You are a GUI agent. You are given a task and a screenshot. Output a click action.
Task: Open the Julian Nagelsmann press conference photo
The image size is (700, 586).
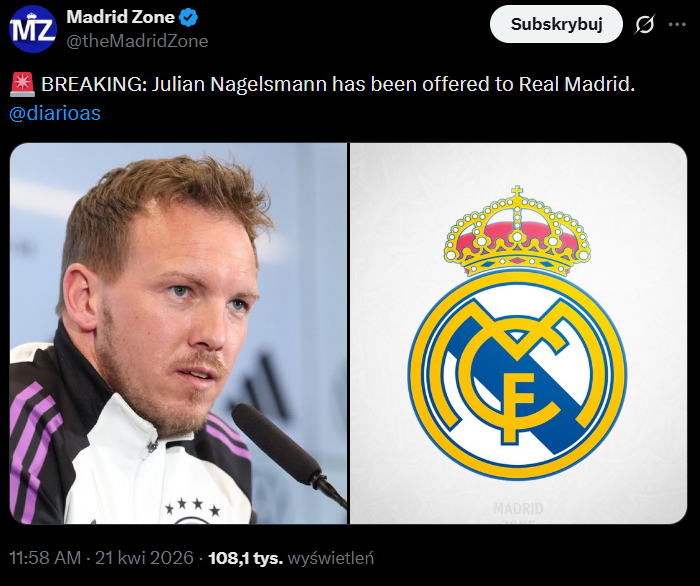pyautogui.click(x=179, y=333)
